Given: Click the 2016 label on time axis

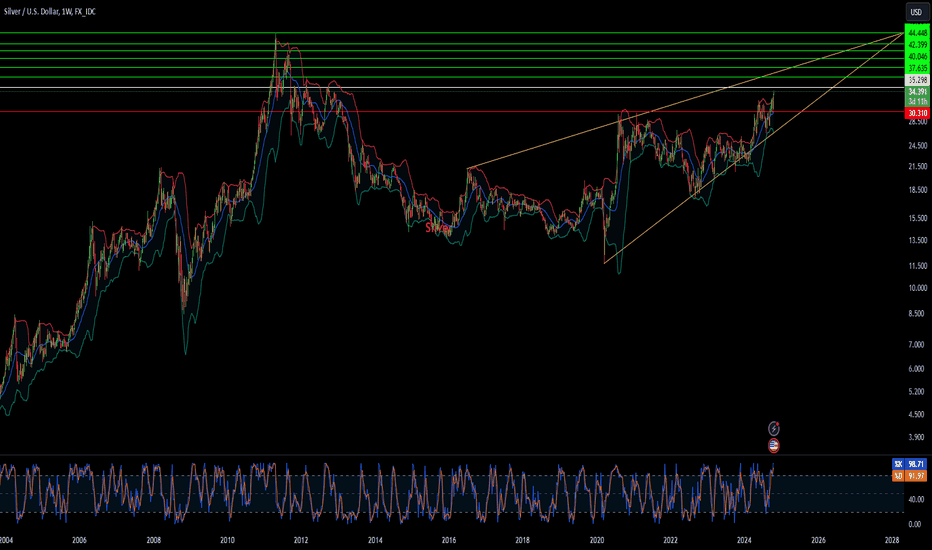Looking at the screenshot, I should 449,540.
